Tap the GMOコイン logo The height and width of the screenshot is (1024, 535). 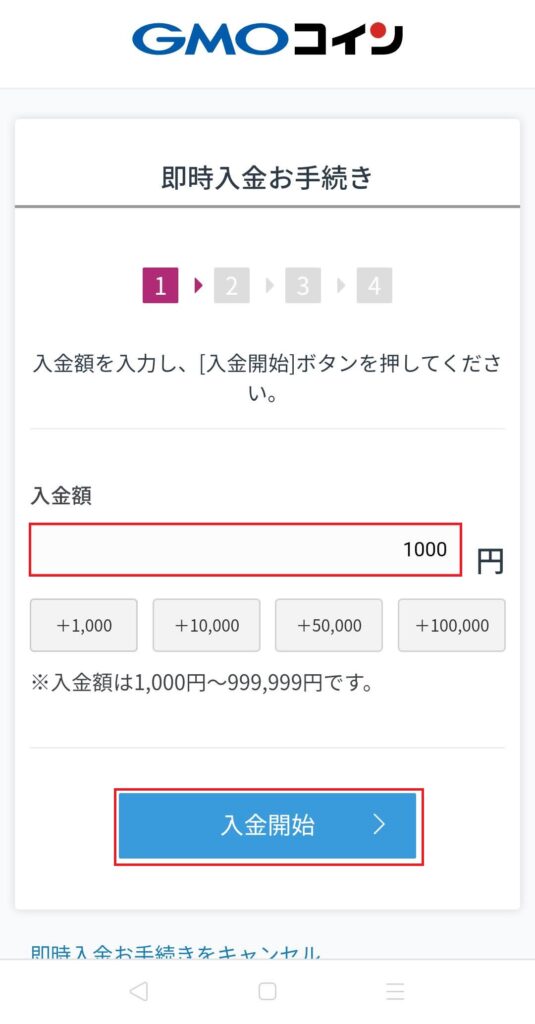pyautogui.click(x=267, y=40)
